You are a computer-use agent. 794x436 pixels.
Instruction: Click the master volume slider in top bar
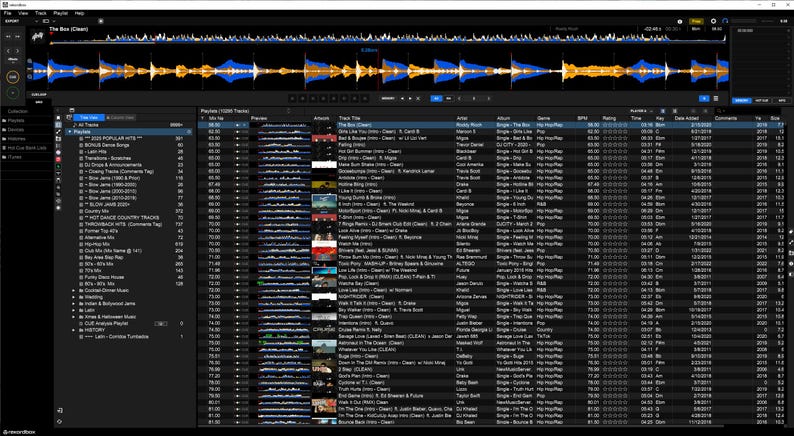(744, 21)
